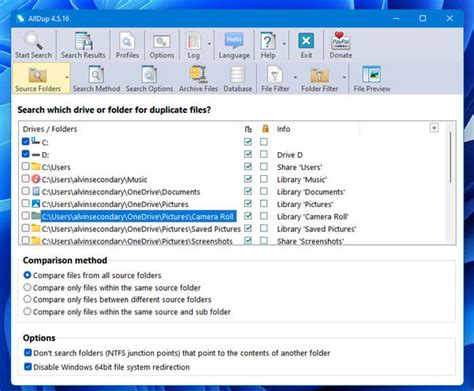
Task: Check the OneDrive\Documents folder checkbox
Action: click(x=25, y=191)
